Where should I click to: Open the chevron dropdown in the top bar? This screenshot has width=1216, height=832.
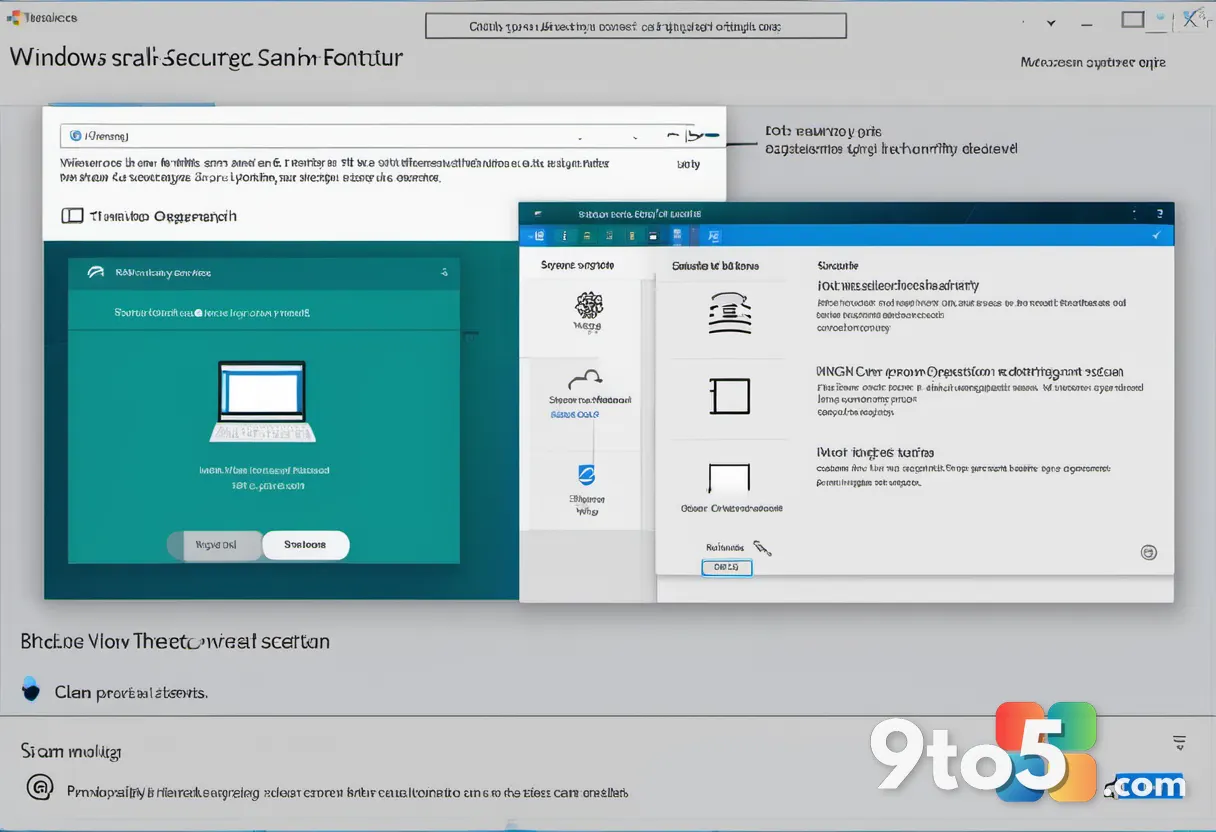tap(1051, 22)
